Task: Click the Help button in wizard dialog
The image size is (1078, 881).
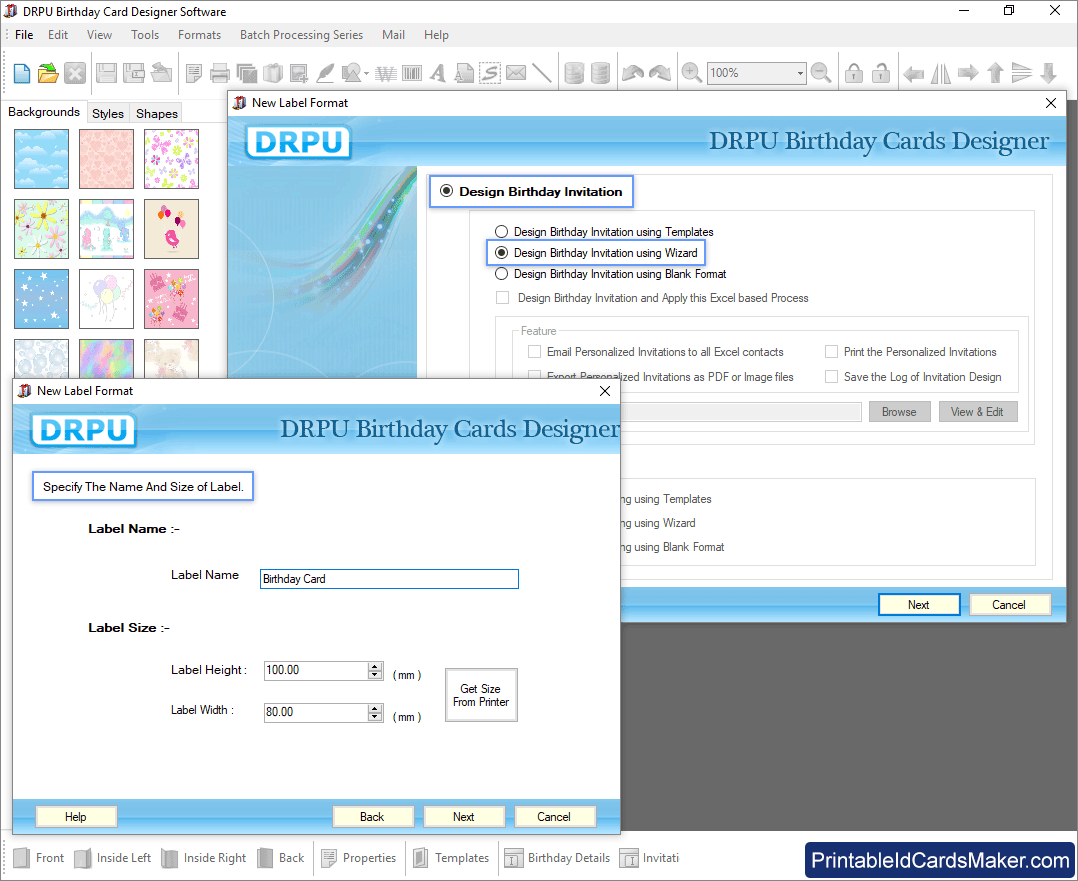Action: coord(76,816)
